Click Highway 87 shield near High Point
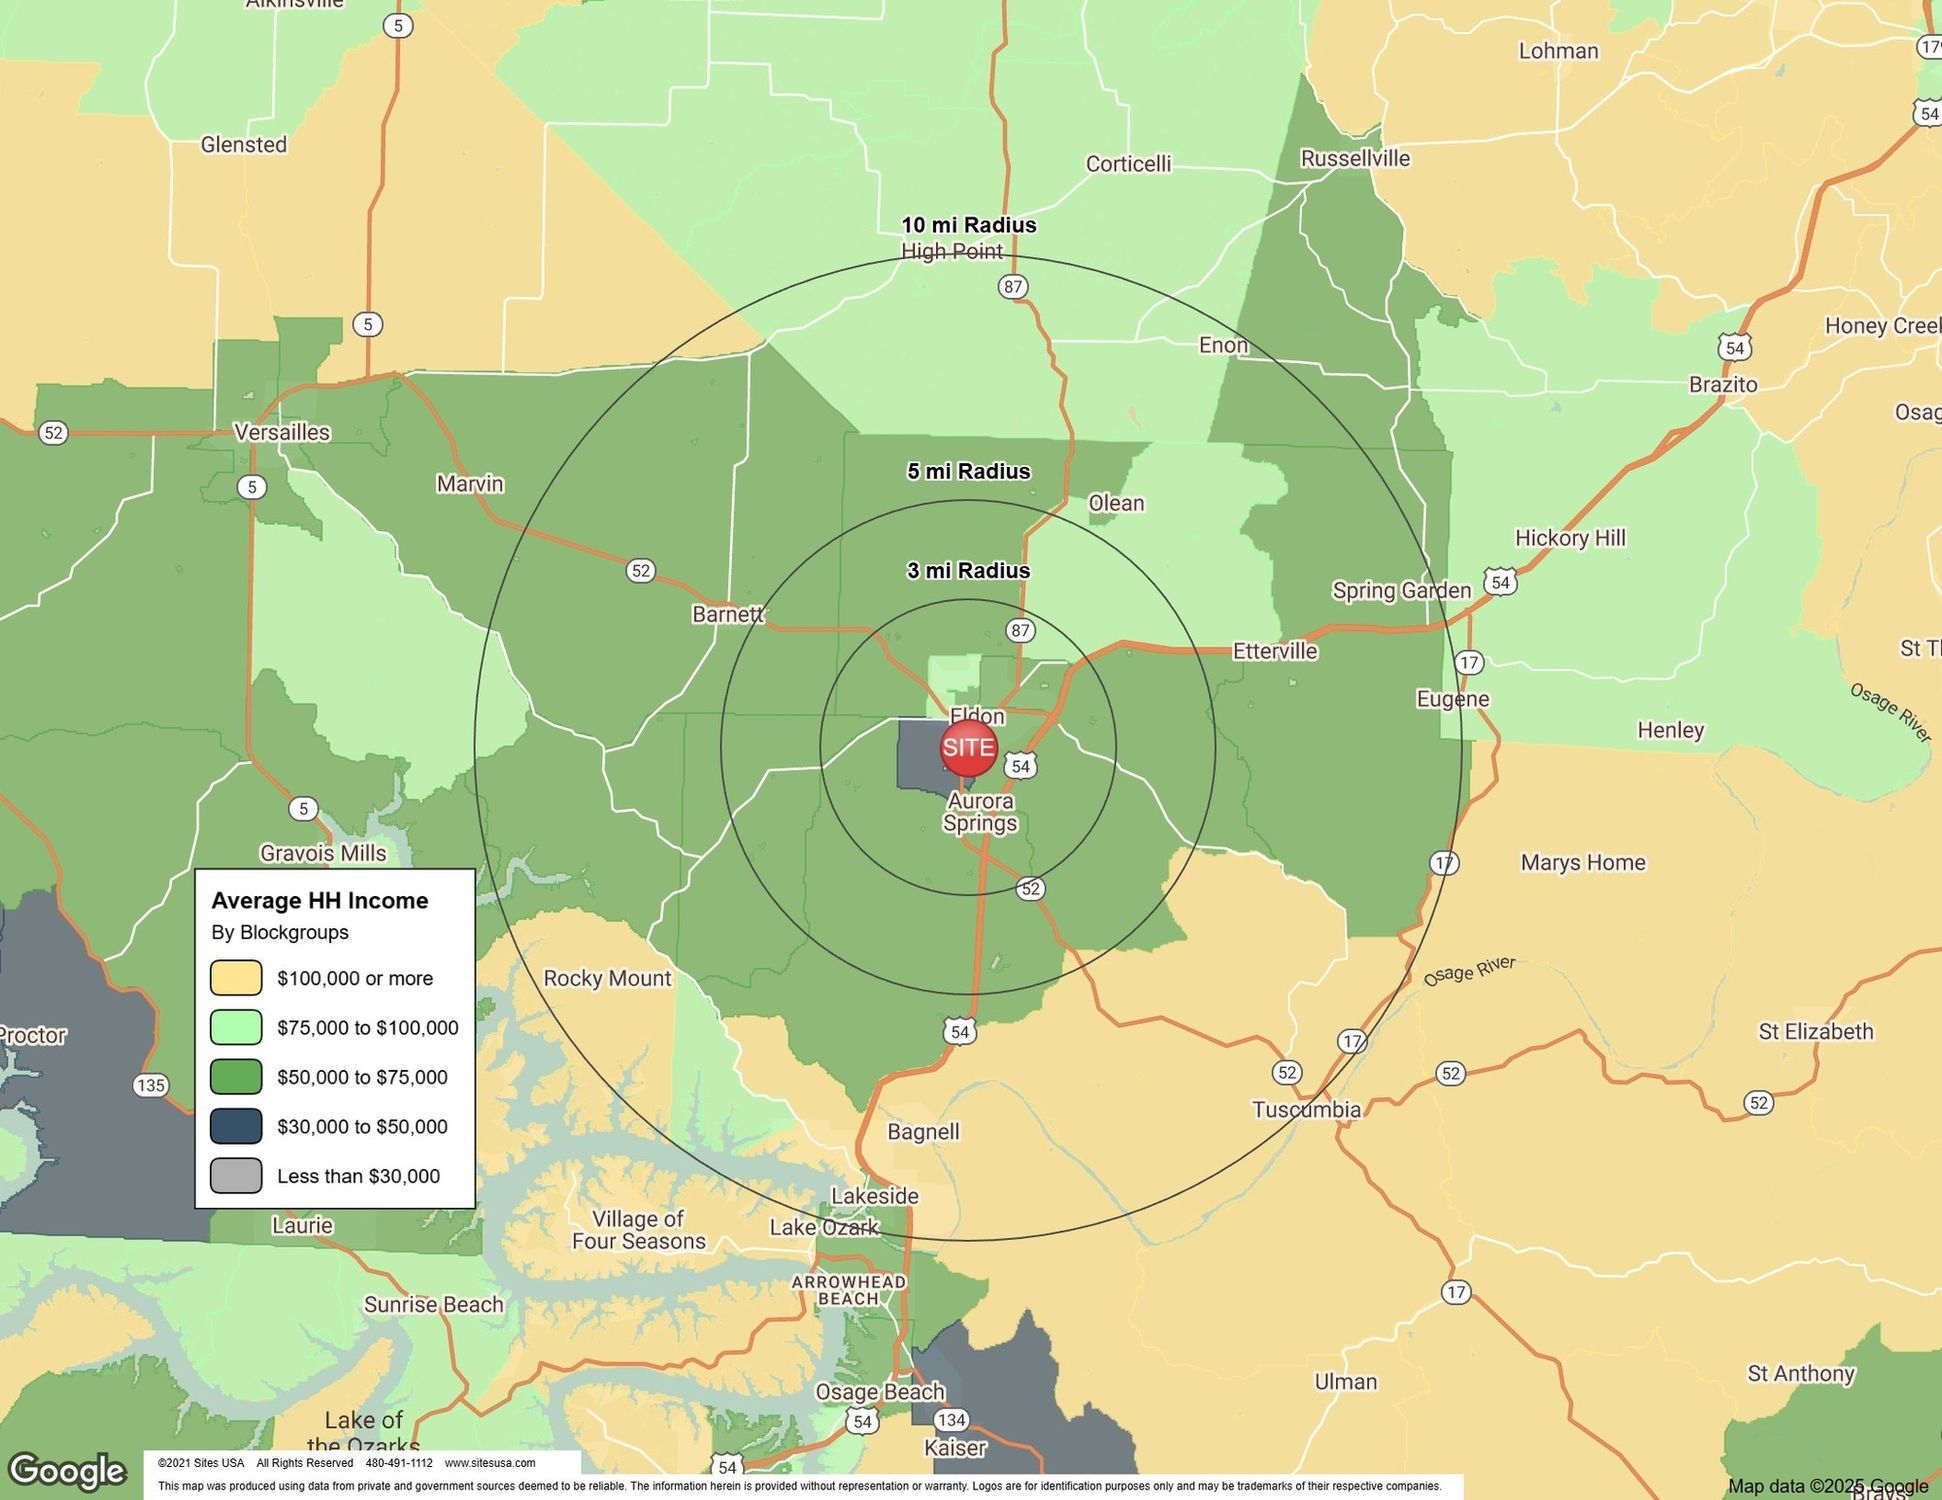Image resolution: width=1942 pixels, height=1500 pixels. click(1013, 287)
